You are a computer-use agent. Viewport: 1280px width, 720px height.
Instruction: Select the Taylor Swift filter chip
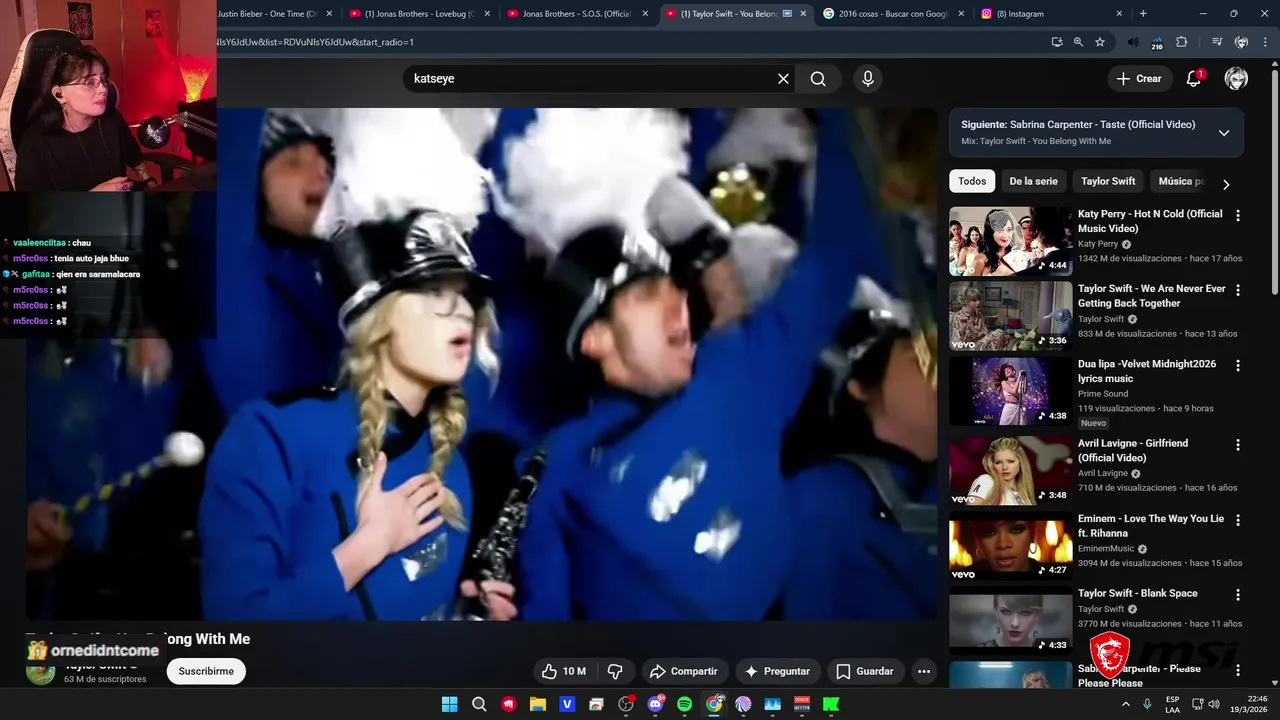point(1108,181)
